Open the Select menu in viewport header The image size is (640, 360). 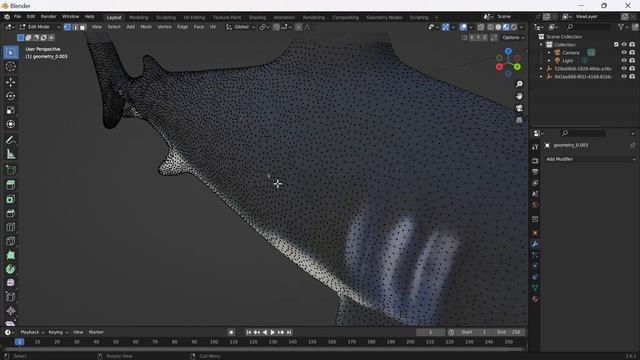(x=114, y=27)
